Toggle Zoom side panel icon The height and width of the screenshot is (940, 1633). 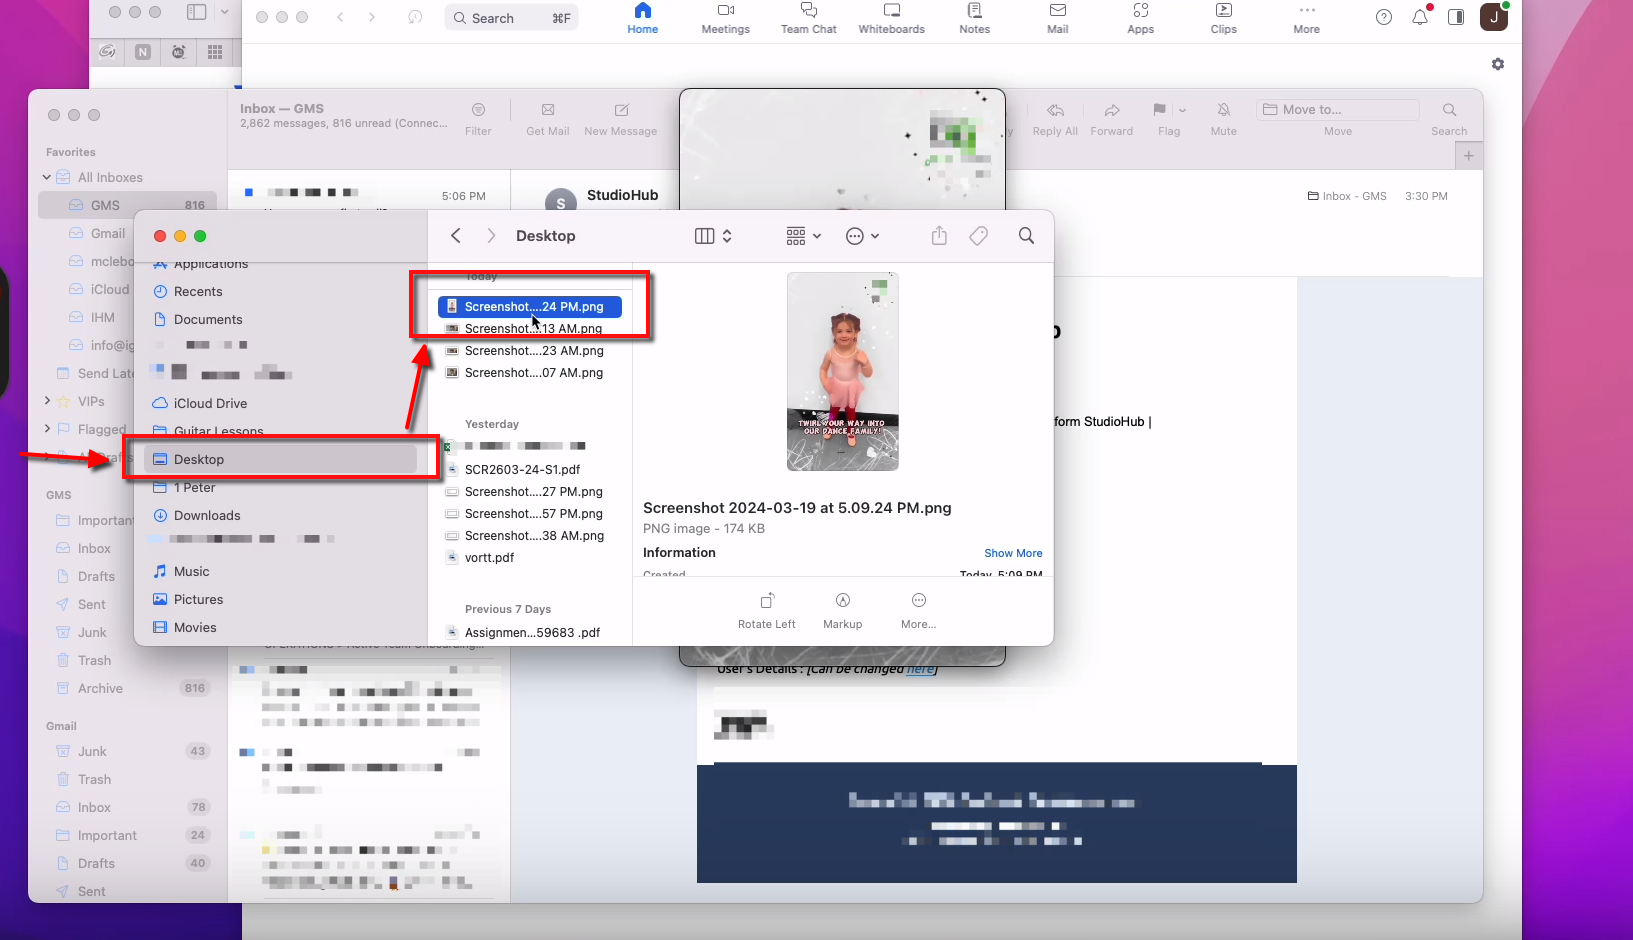pyautogui.click(x=1456, y=17)
